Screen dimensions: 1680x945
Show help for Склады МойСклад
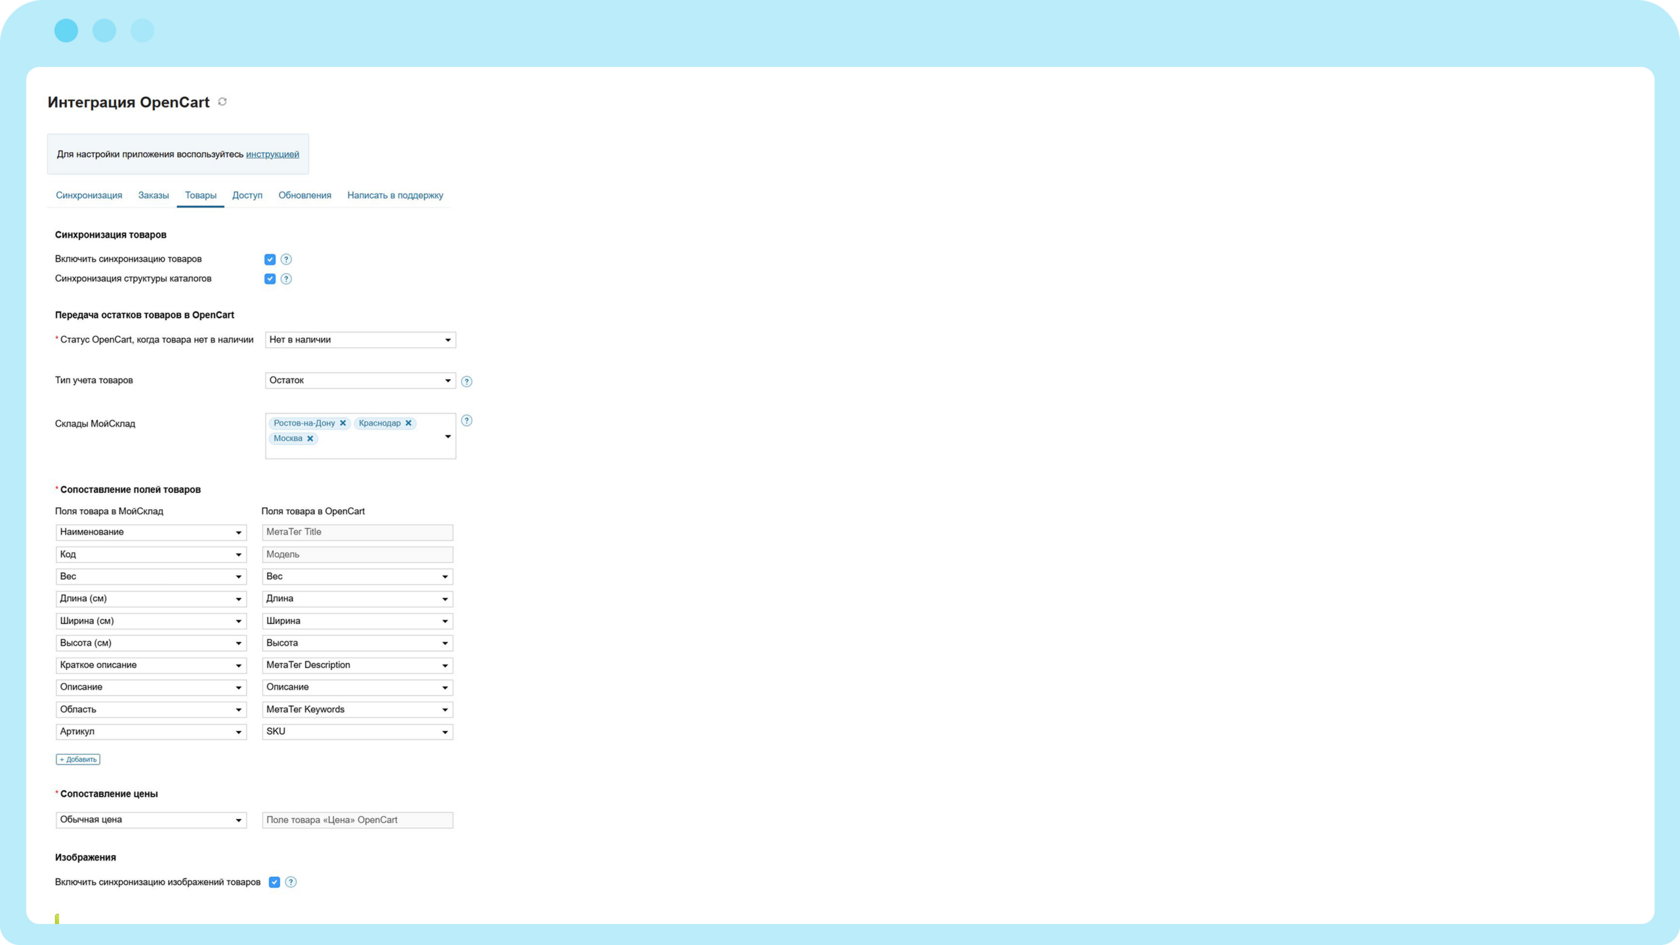point(467,421)
